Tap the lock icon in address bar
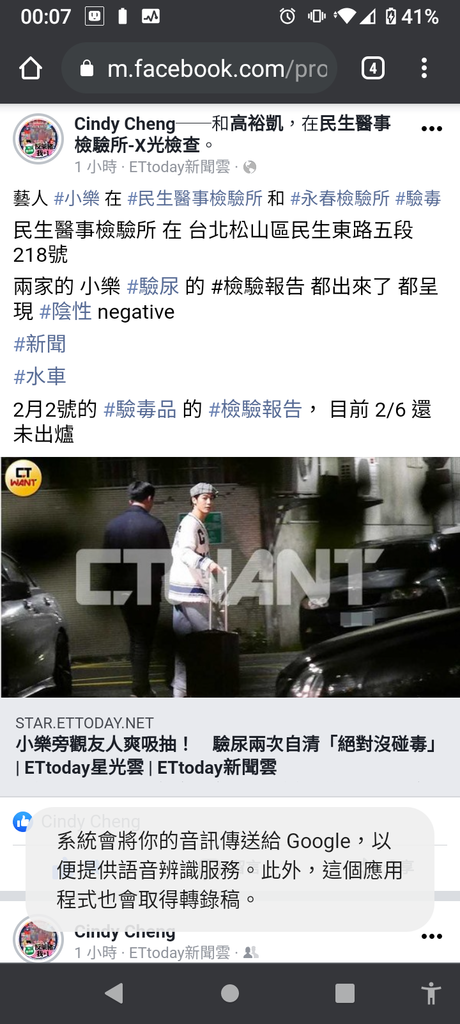460x1024 pixels. (87, 69)
